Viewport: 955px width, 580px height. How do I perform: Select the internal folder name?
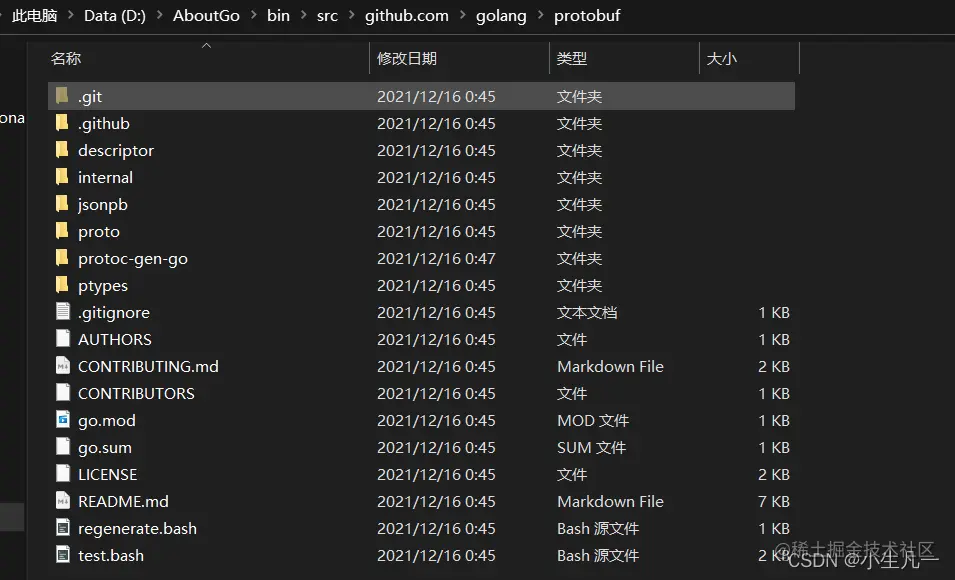[x=105, y=177]
